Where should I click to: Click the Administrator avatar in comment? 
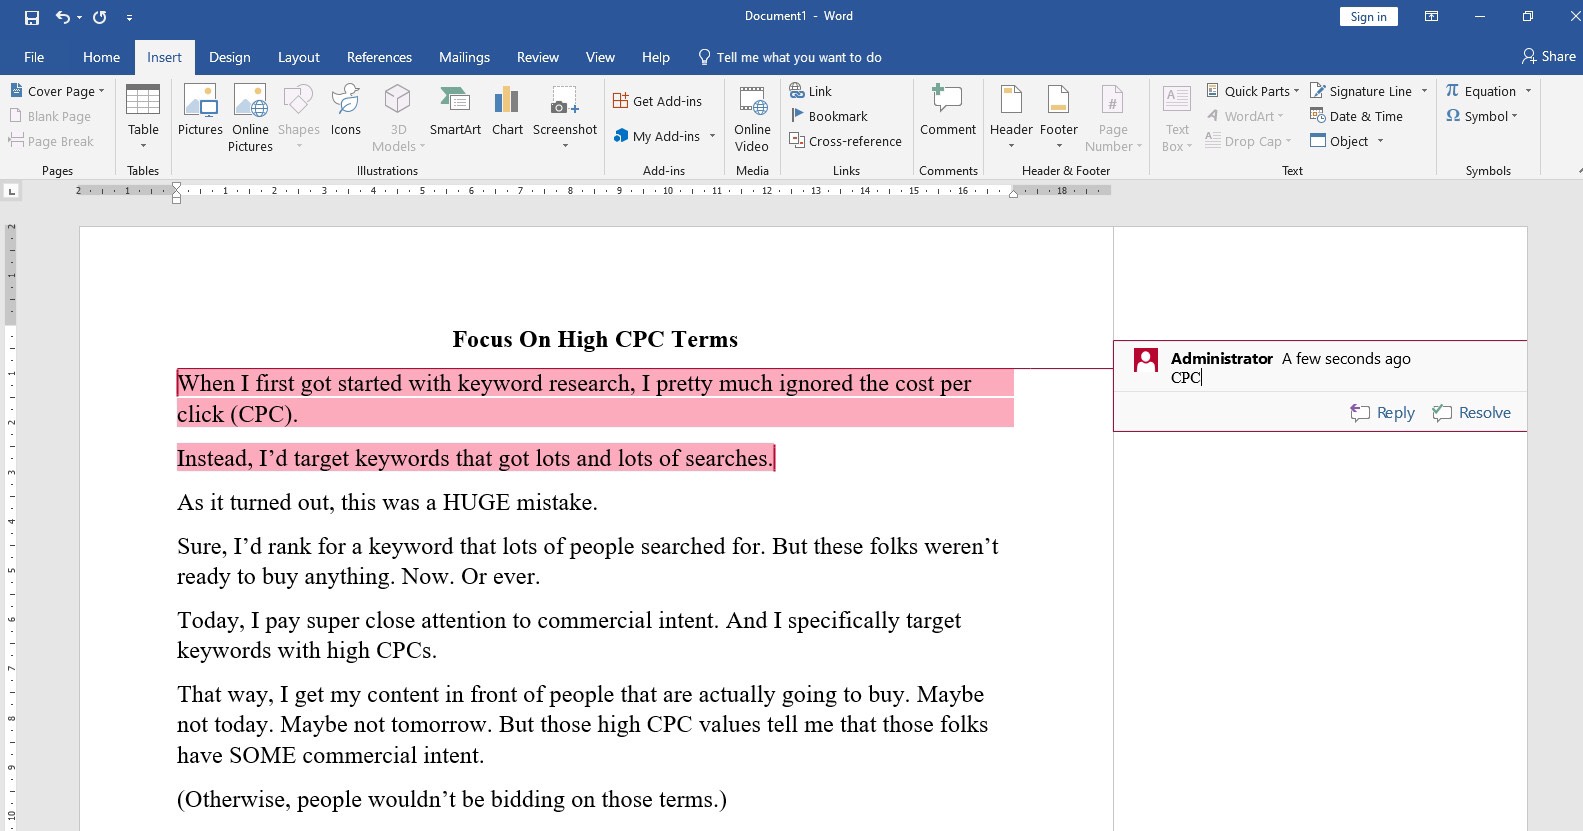[1146, 360]
